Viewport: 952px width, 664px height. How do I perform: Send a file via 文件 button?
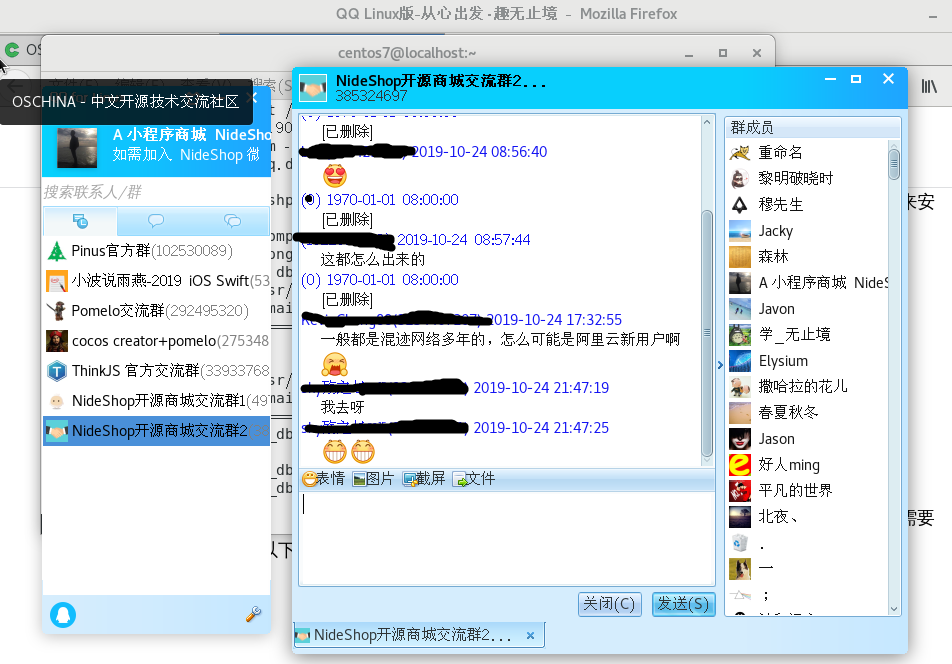tap(474, 479)
